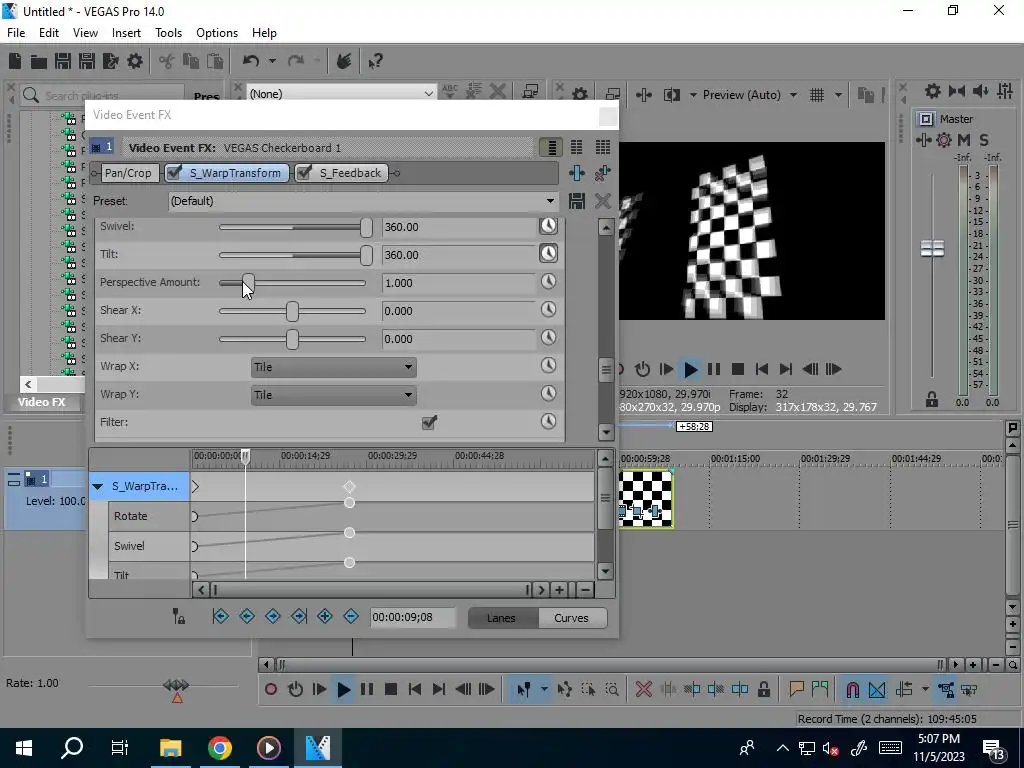Go to next keyframe button
This screenshot has width=1024, height=768.
273,616
